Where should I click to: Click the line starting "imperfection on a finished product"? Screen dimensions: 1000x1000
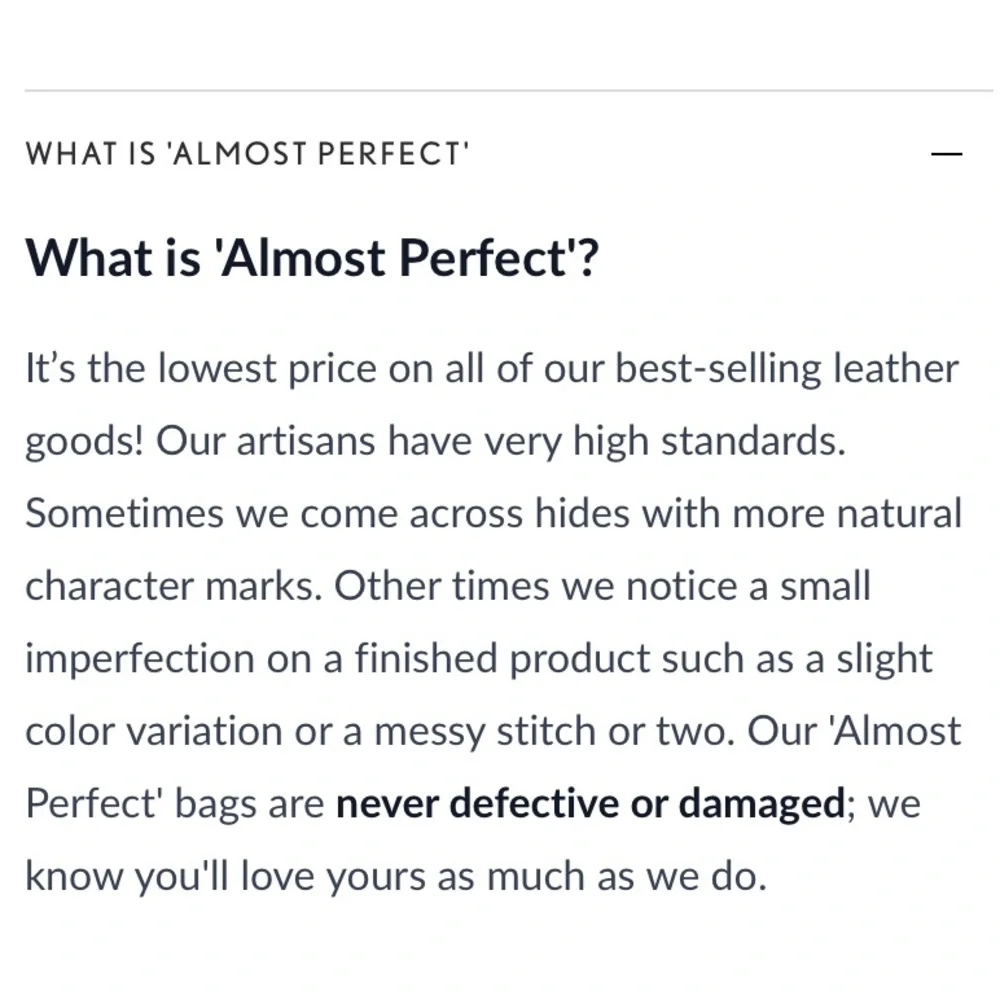pyautogui.click(x=479, y=660)
